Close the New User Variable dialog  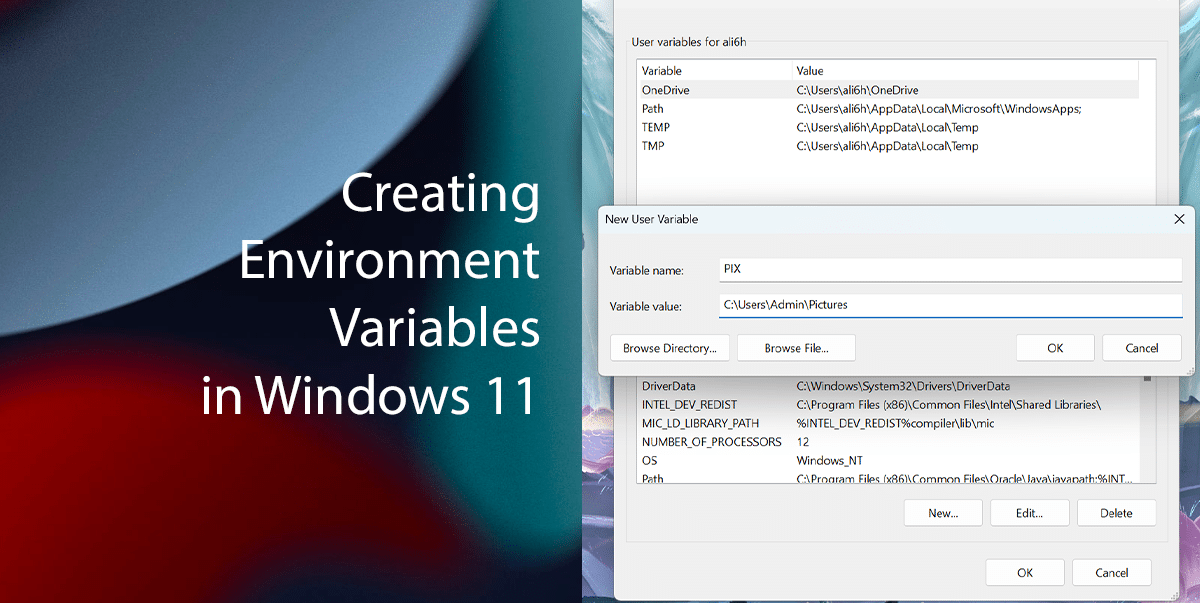(x=1179, y=219)
